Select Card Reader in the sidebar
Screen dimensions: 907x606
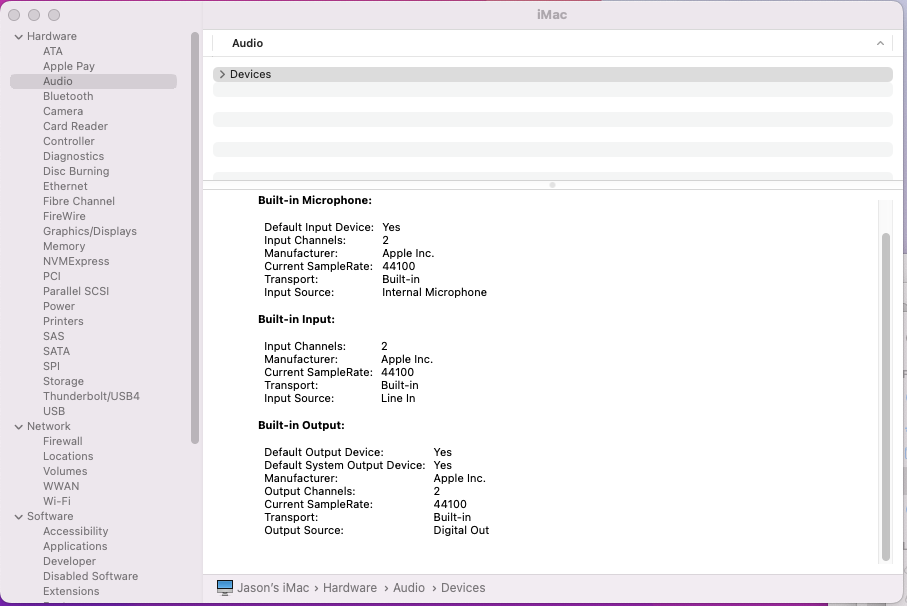pyautogui.click(x=75, y=126)
